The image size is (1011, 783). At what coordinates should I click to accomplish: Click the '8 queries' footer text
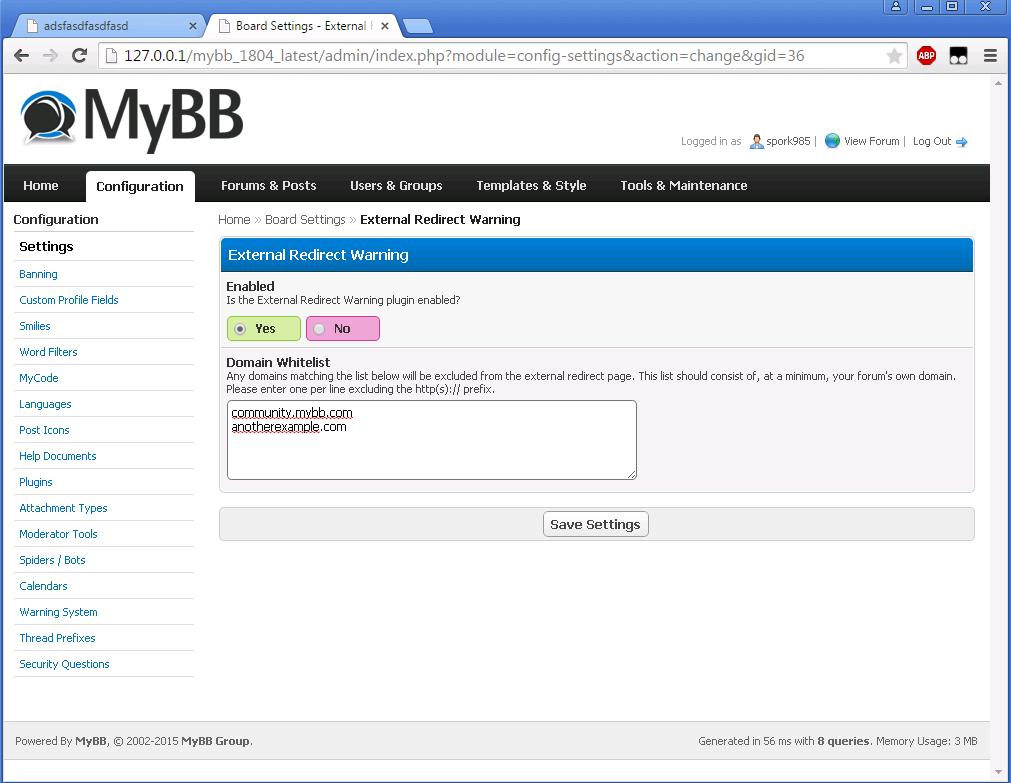(843, 741)
